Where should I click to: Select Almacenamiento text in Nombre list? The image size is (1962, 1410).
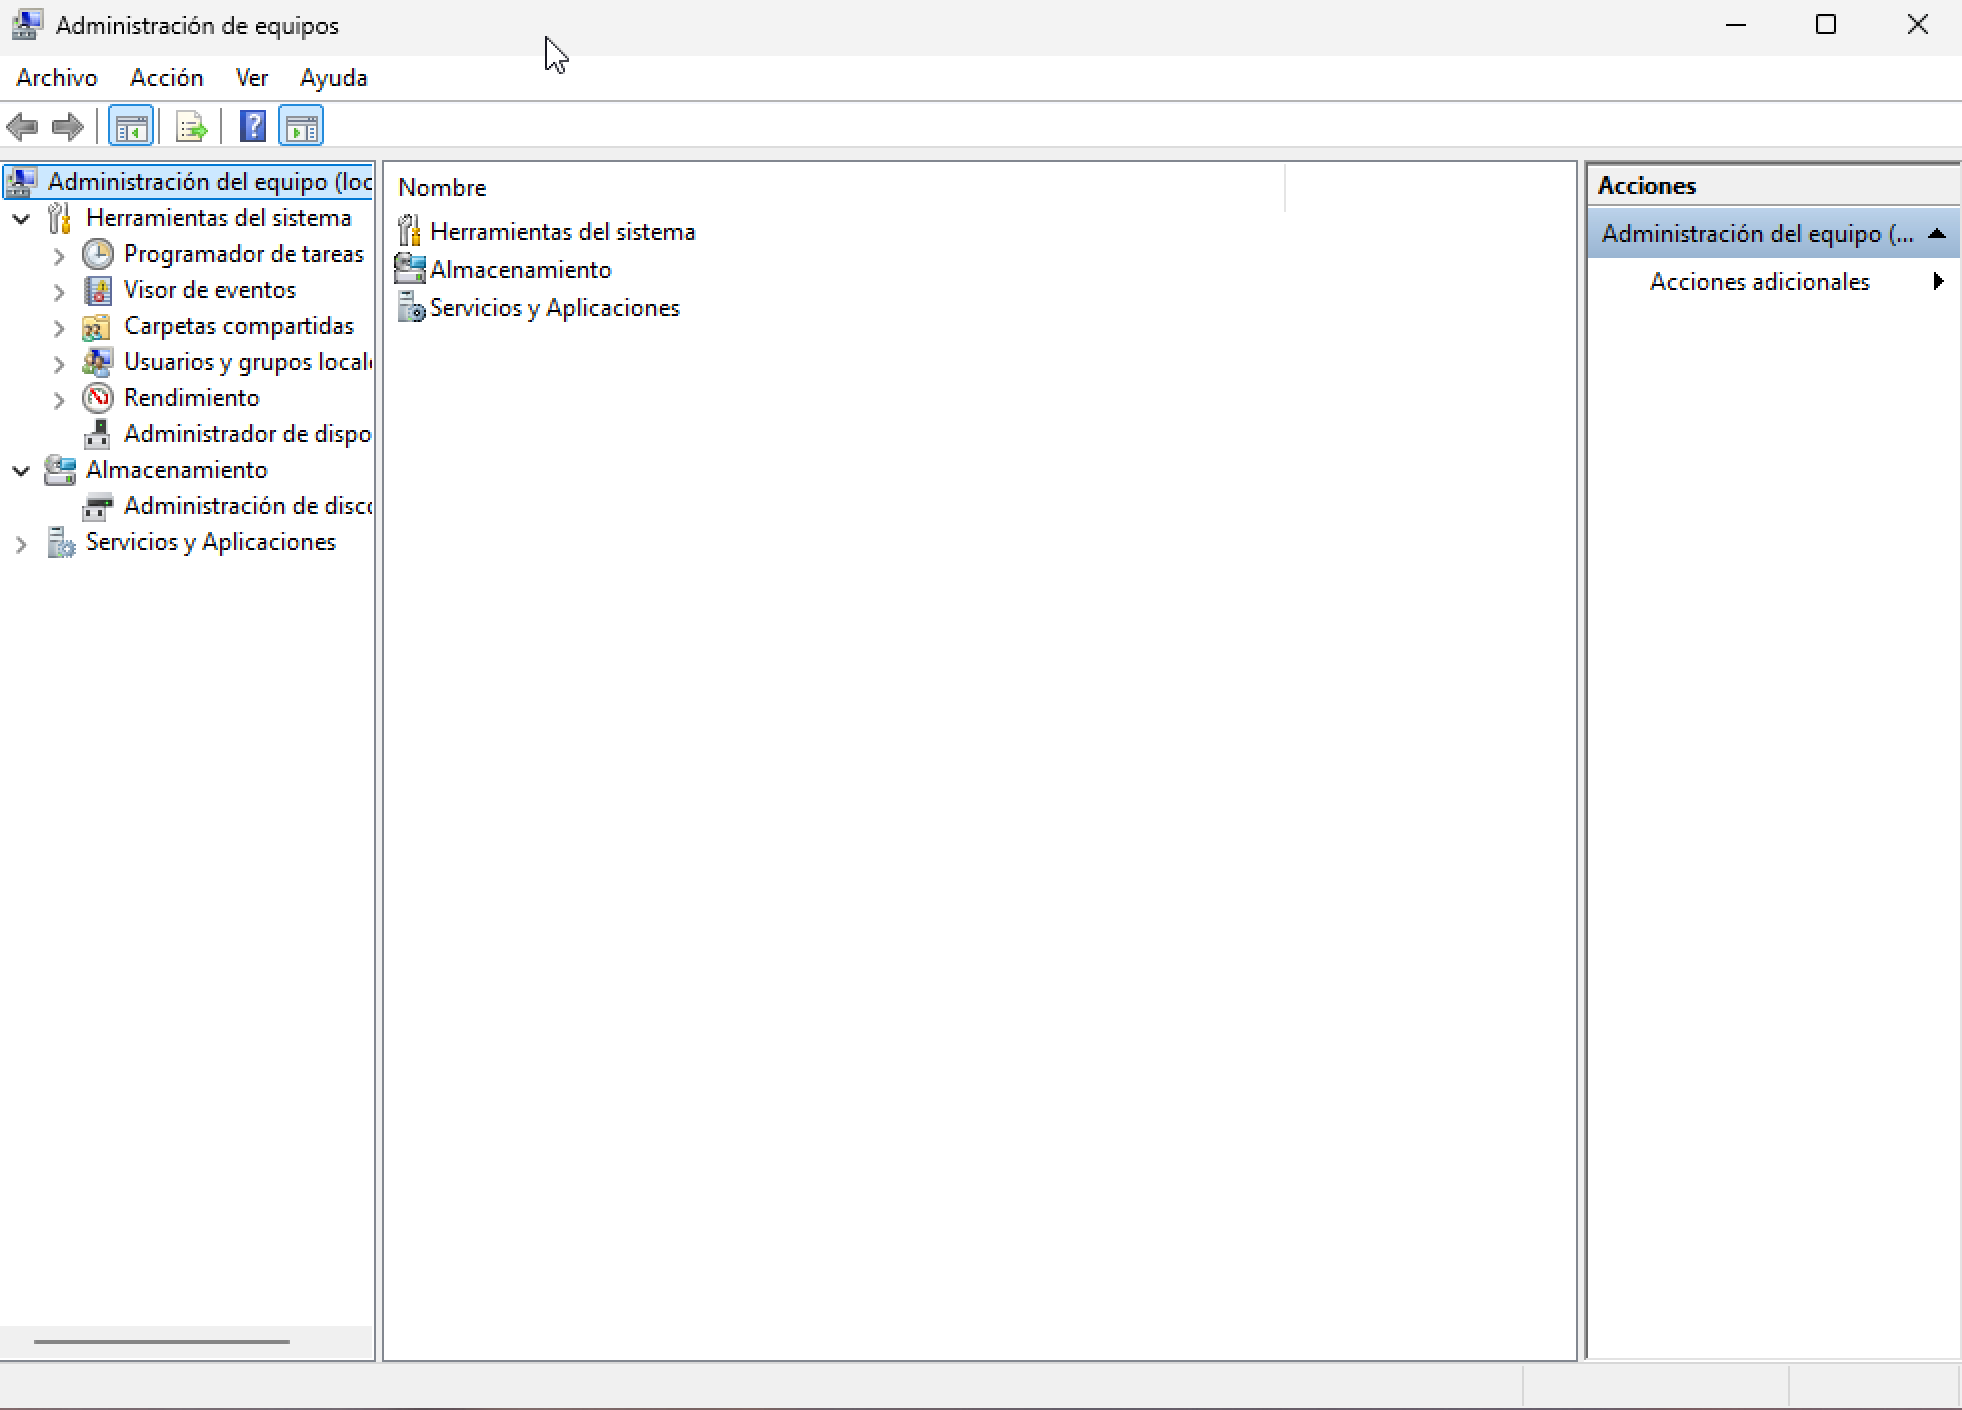point(521,270)
